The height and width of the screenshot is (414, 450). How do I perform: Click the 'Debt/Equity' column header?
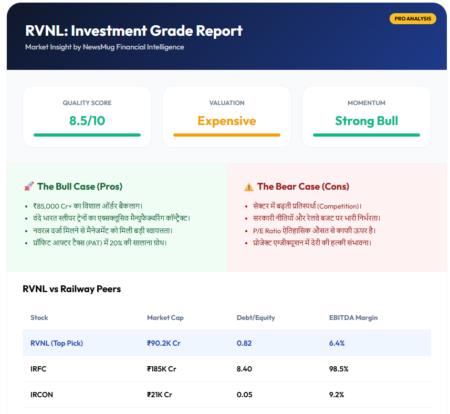click(x=256, y=318)
